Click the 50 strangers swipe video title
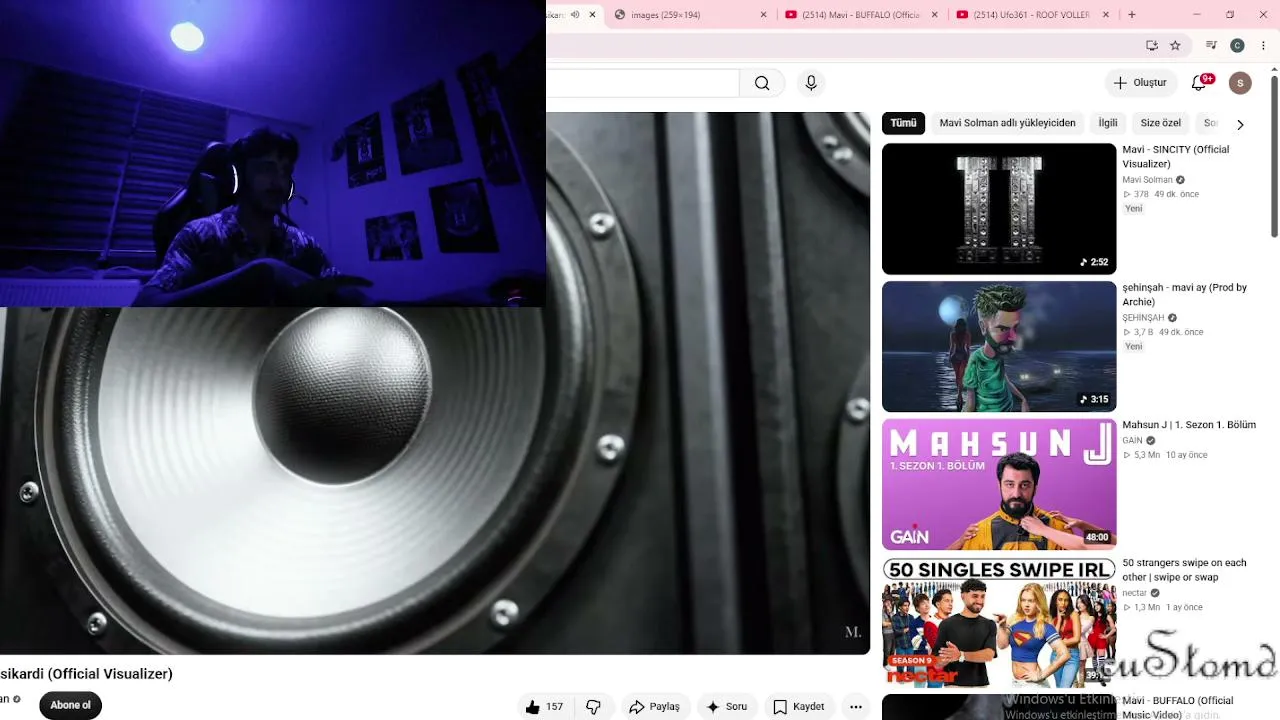 click(x=1184, y=570)
